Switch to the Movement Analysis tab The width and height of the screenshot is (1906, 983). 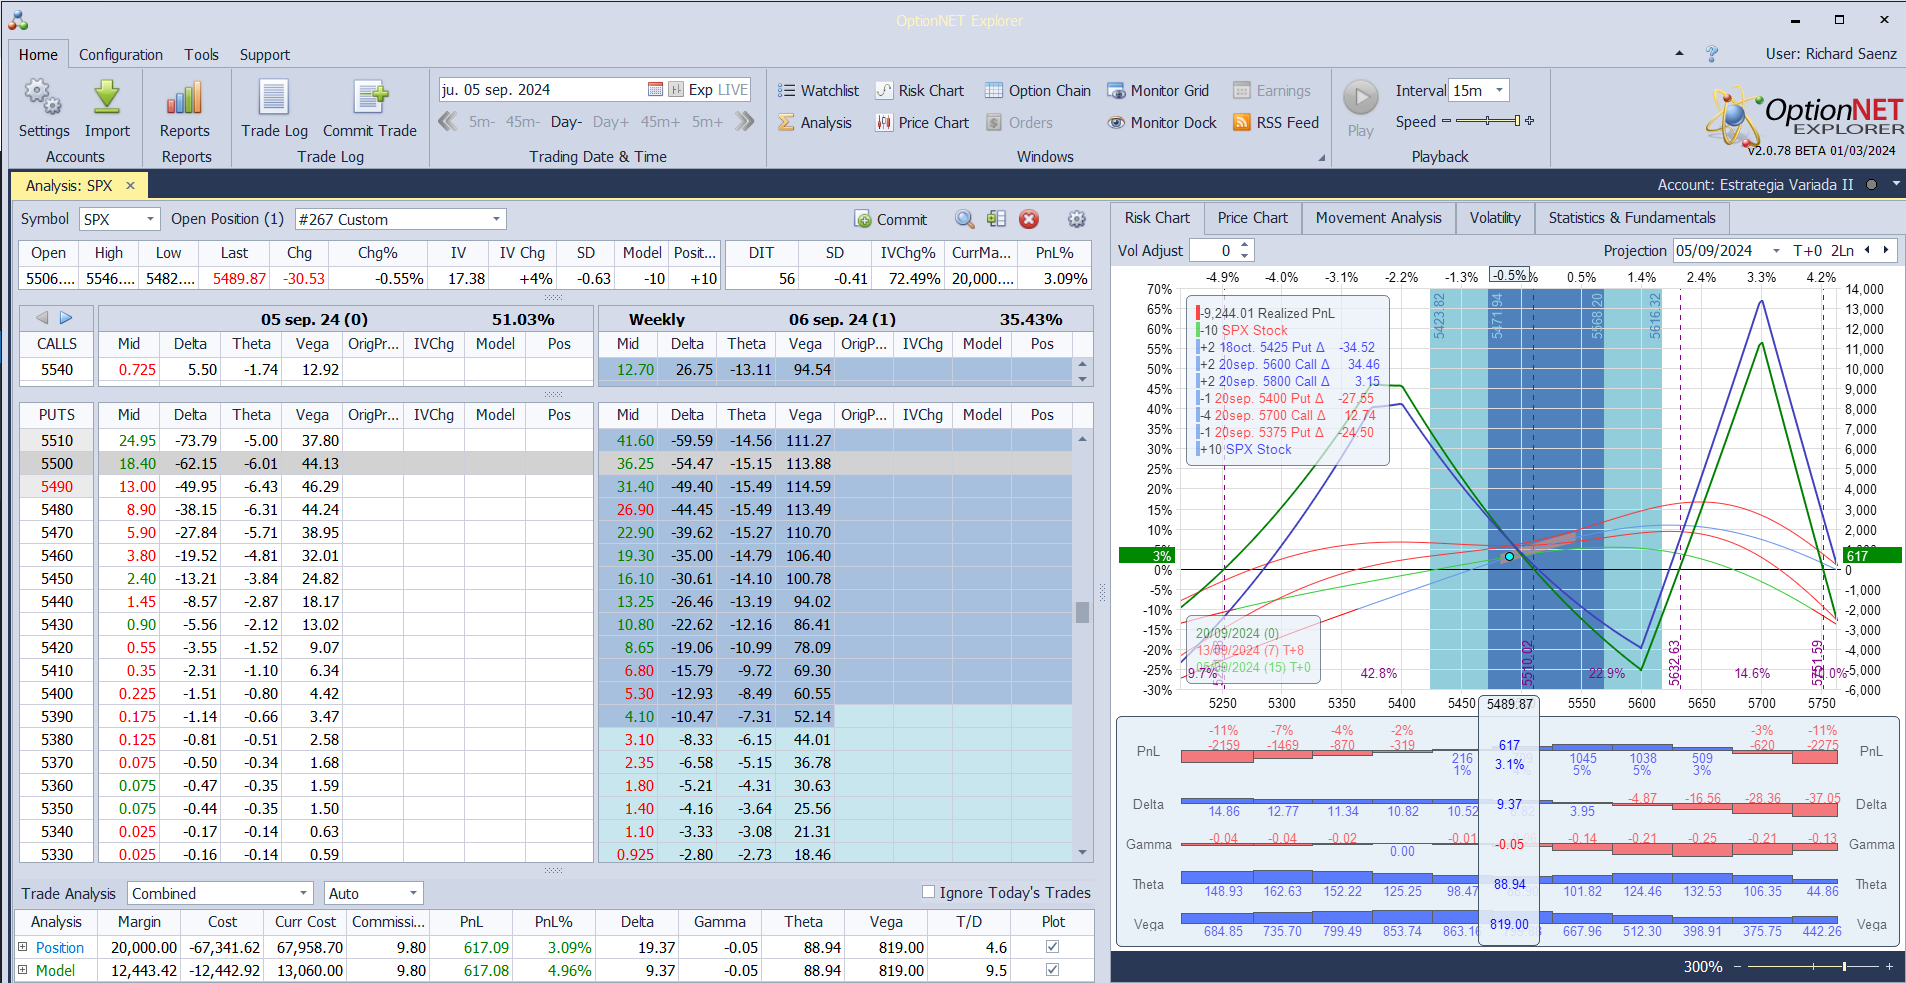(1378, 218)
